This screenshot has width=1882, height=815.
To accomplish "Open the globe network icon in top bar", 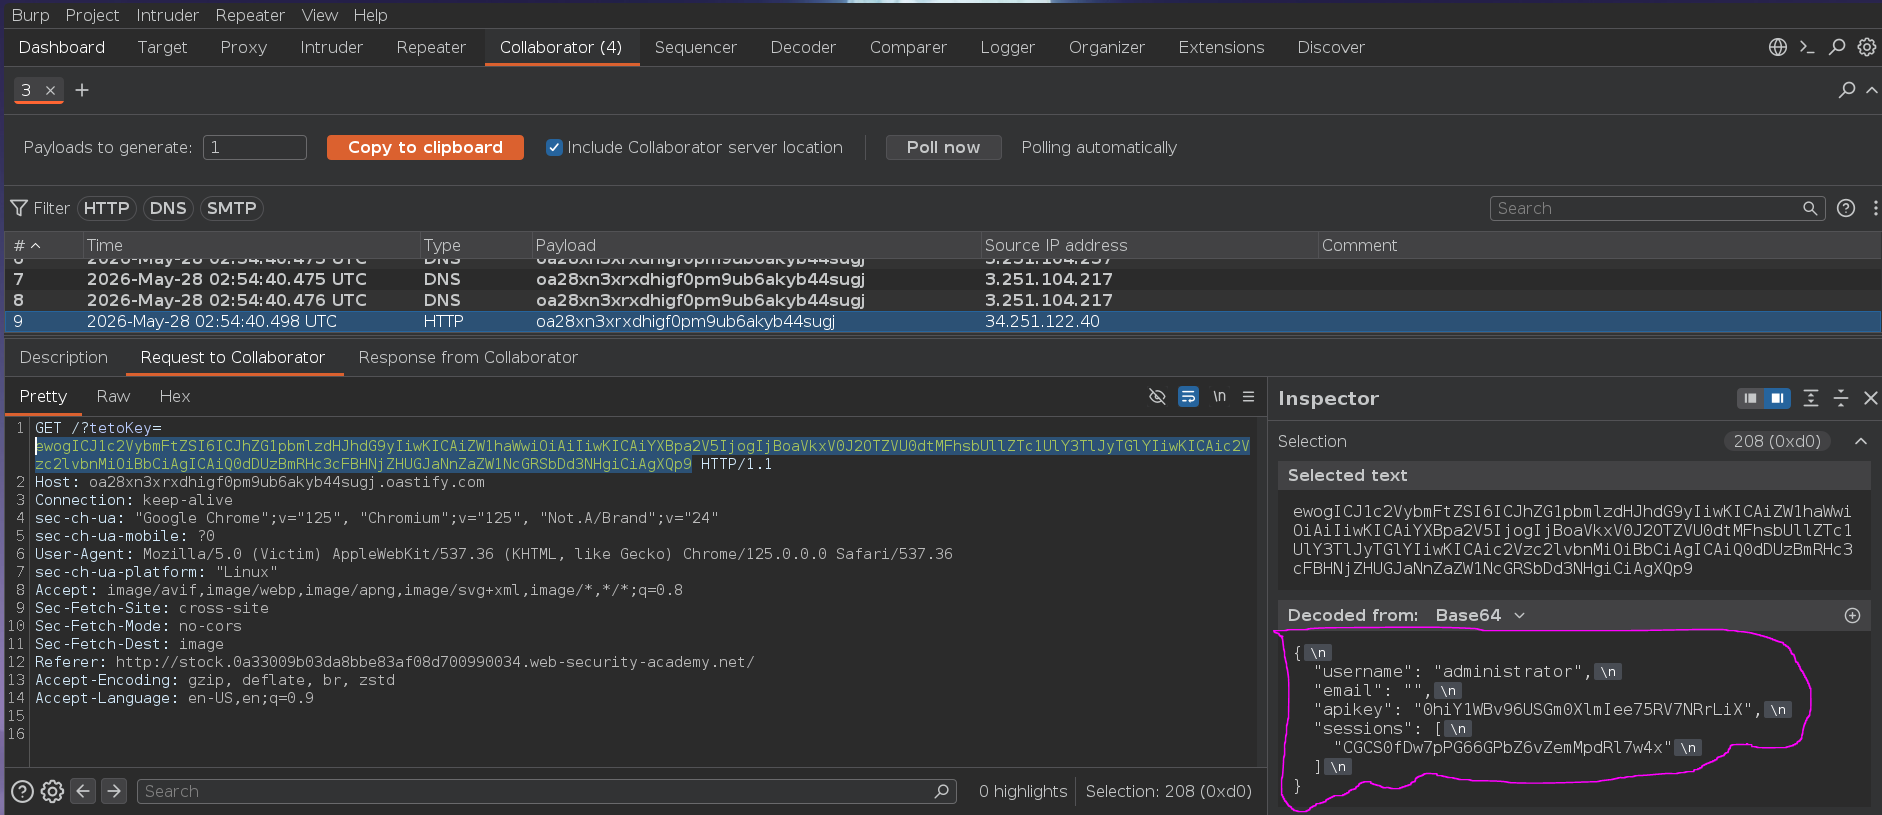I will pyautogui.click(x=1777, y=47).
